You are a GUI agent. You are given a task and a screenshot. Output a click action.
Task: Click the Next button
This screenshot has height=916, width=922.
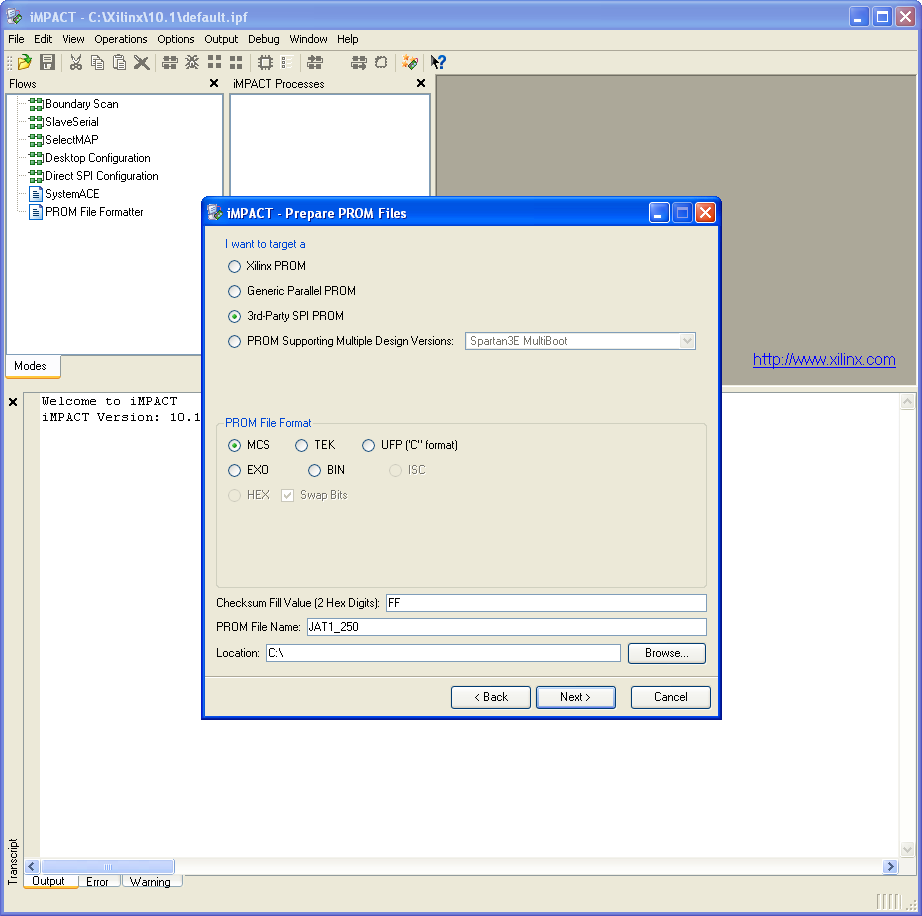[576, 697]
